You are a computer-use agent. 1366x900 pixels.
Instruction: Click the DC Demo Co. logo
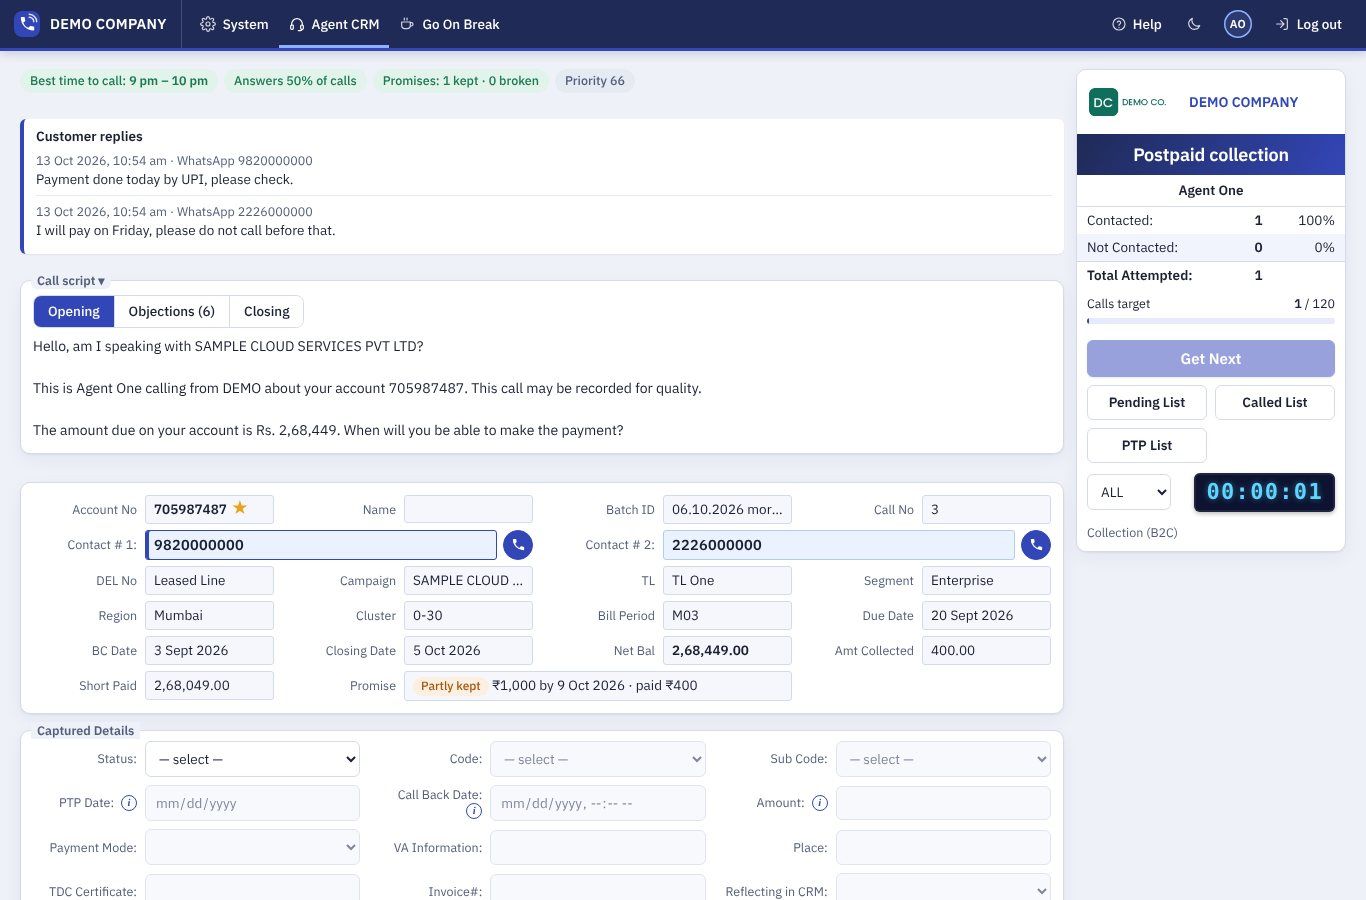(x=1127, y=102)
